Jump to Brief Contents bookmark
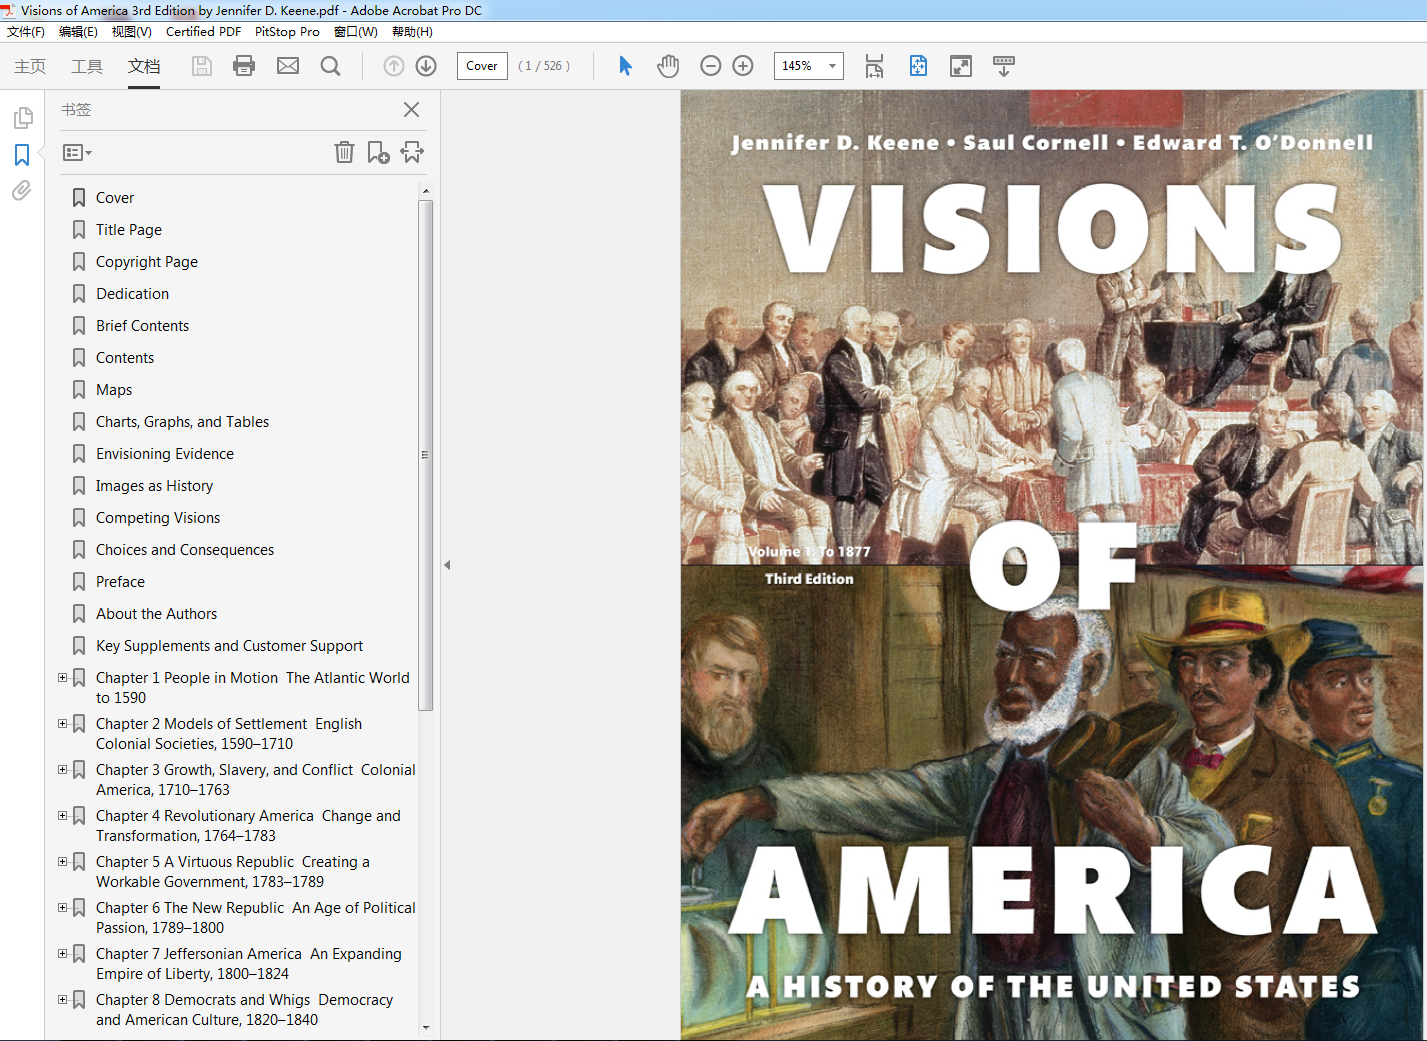1427x1041 pixels. pos(143,326)
